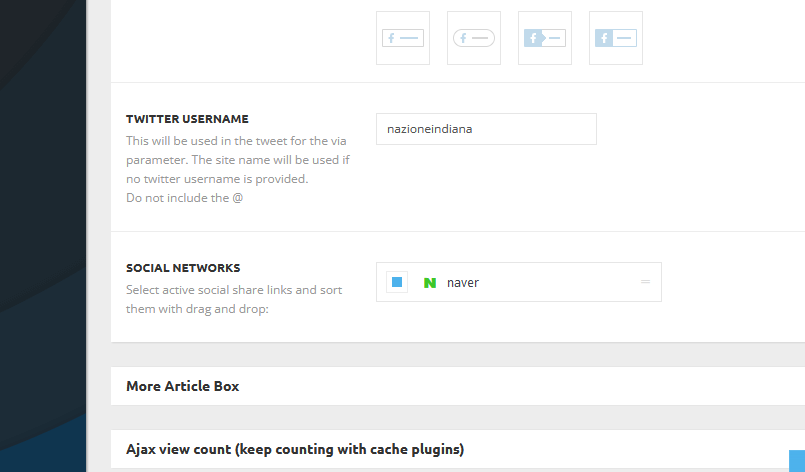Choose the rounded pill share button style
This screenshot has height=472, width=805.
(x=474, y=38)
